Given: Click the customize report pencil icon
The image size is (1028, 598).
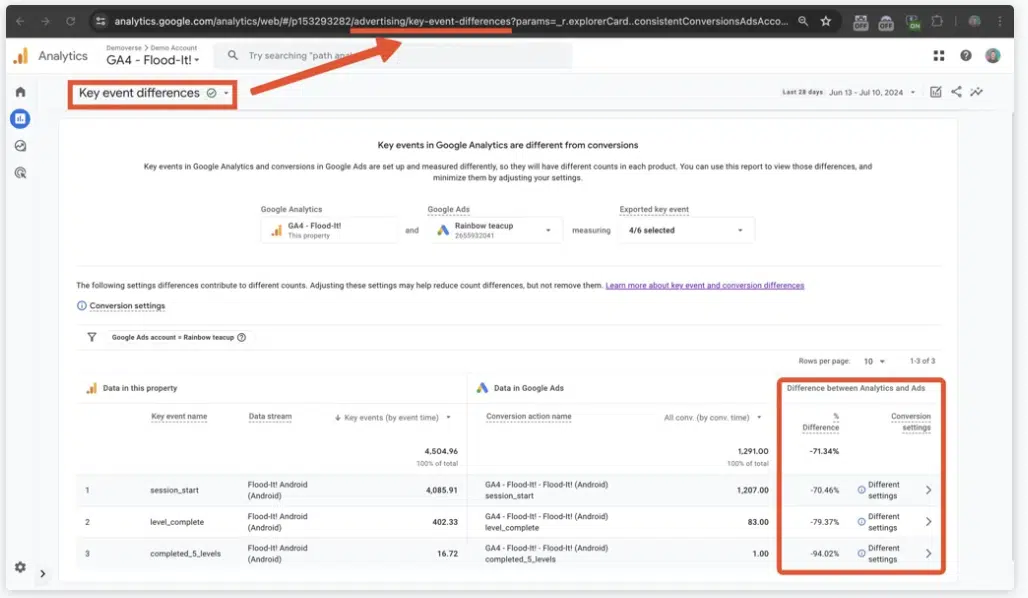Looking at the screenshot, I should (935, 92).
